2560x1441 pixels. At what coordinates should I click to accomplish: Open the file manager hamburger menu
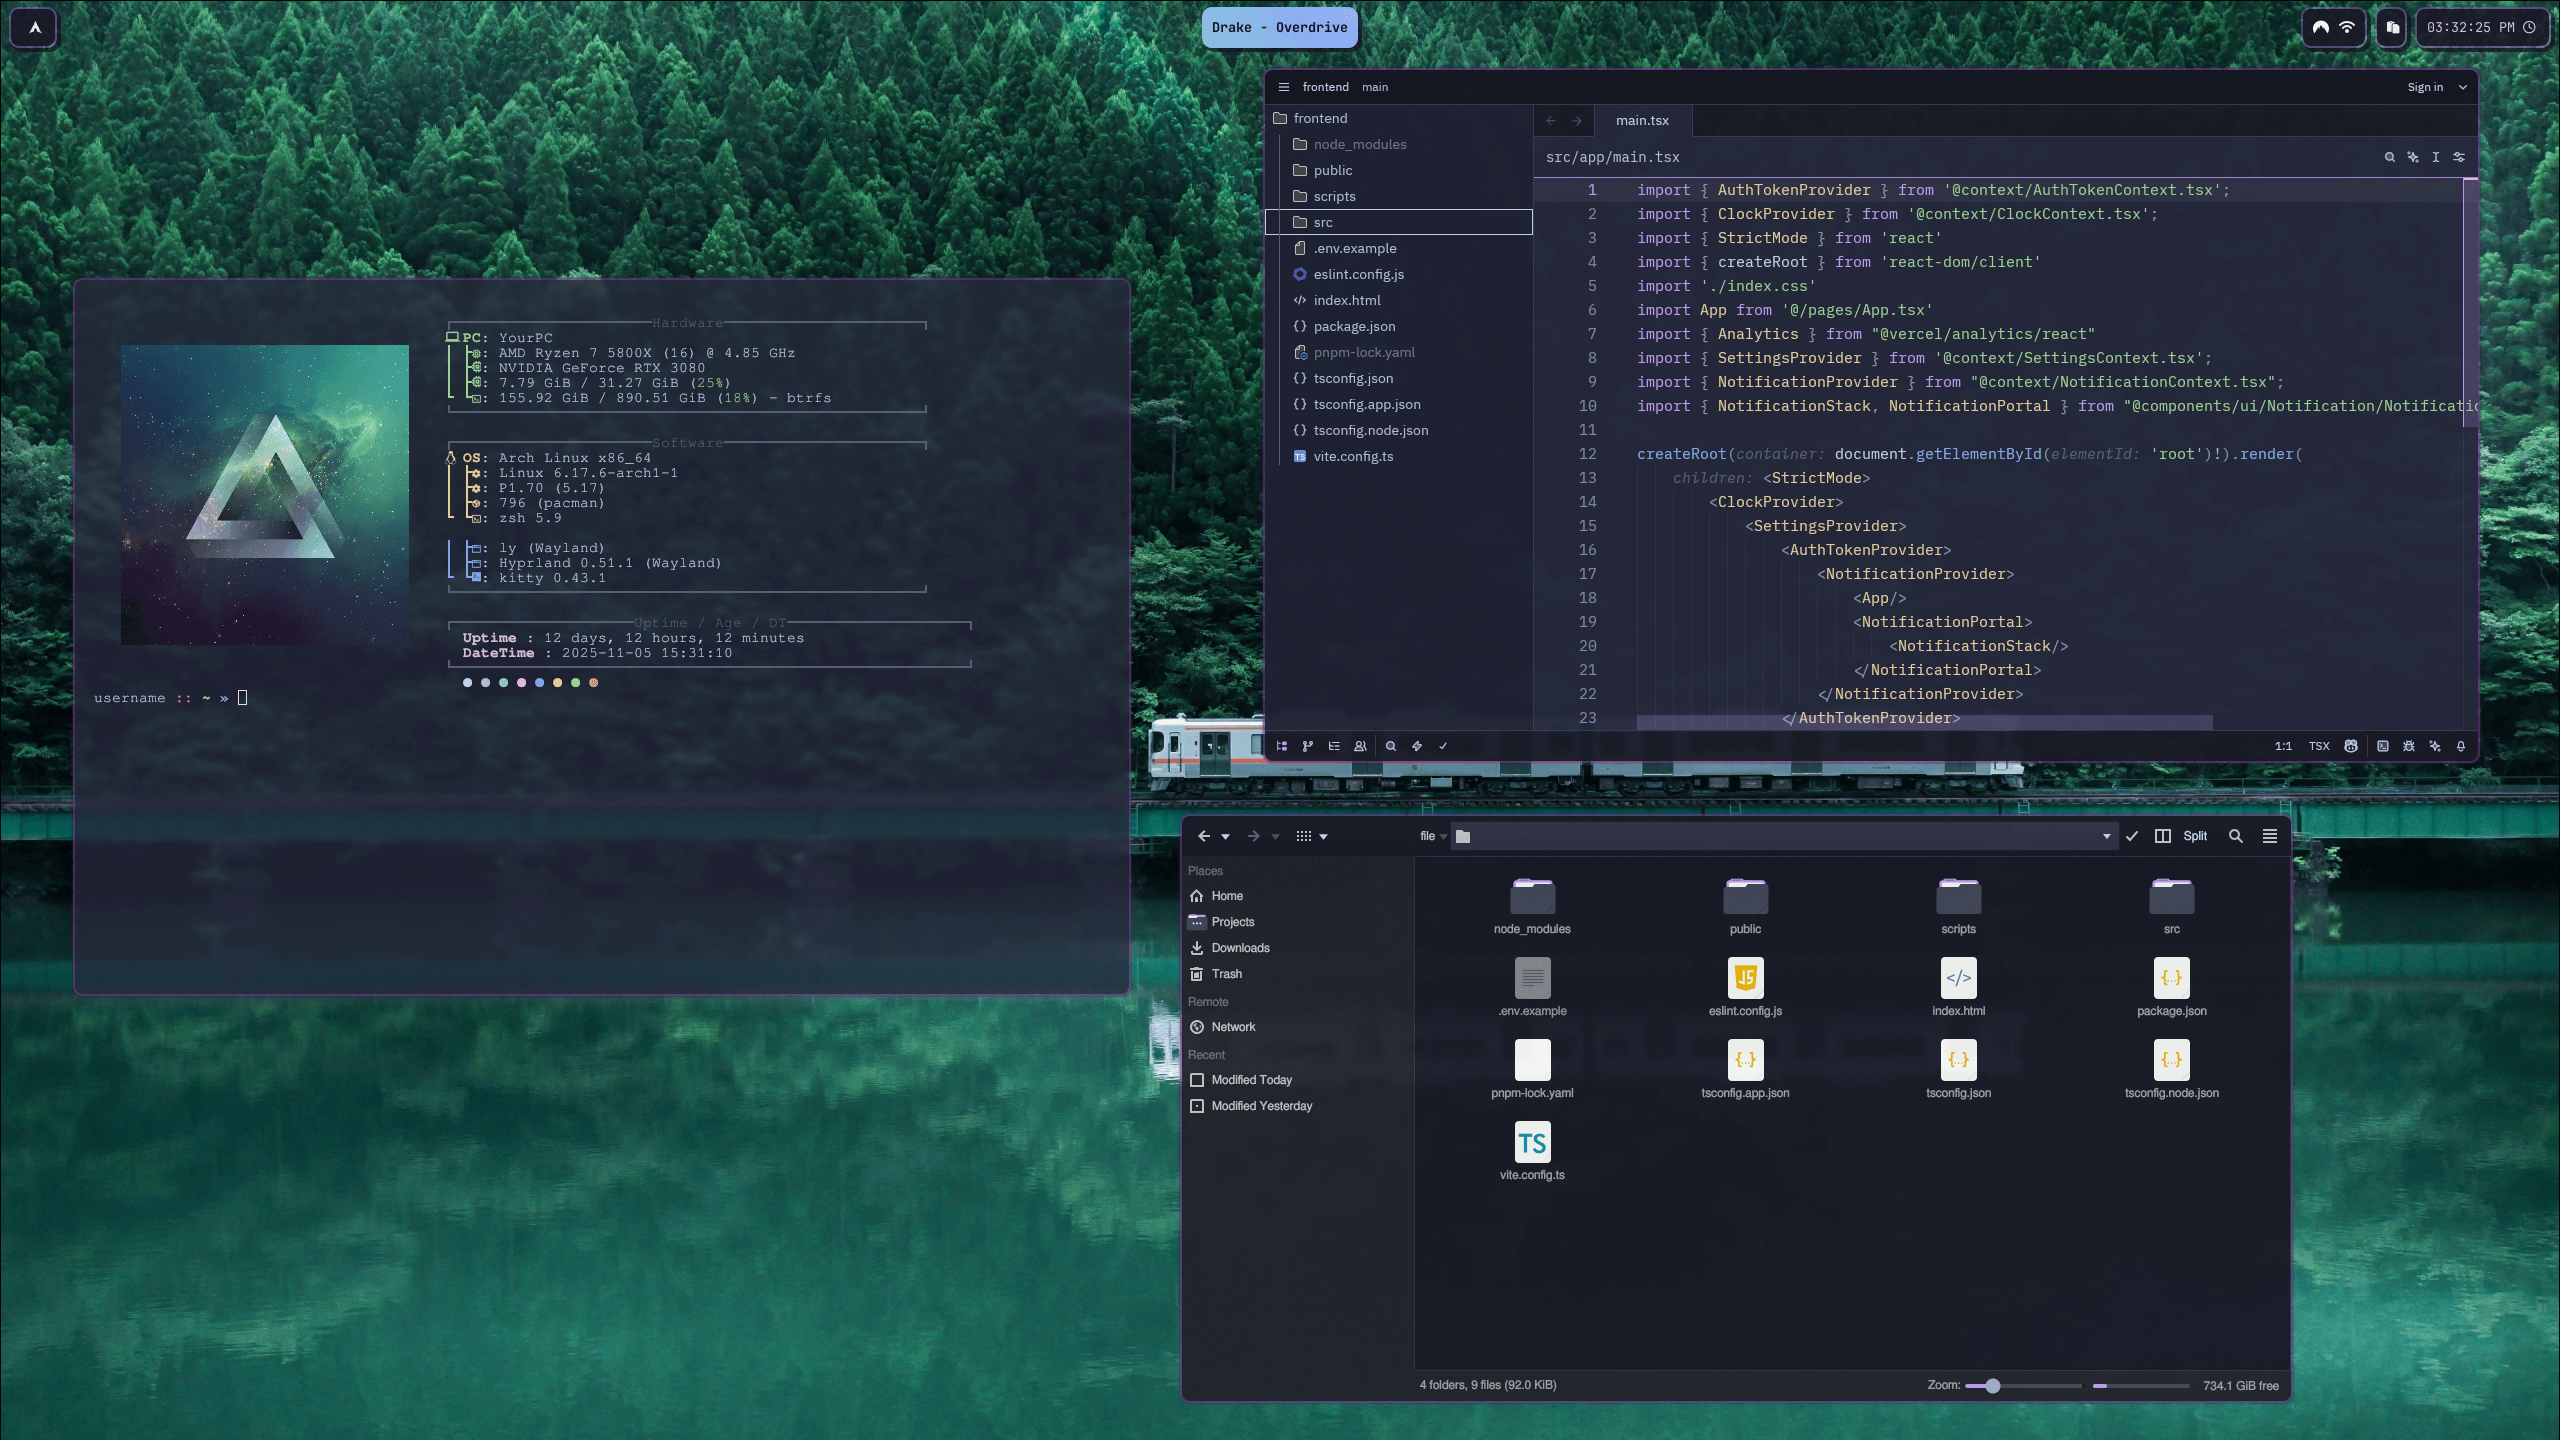point(2270,836)
